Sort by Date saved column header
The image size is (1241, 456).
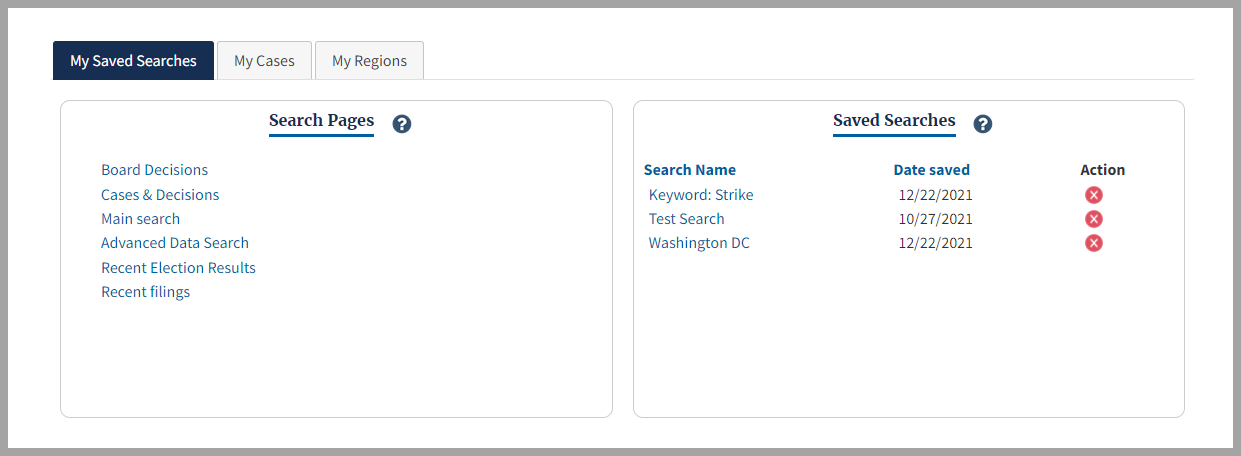931,170
